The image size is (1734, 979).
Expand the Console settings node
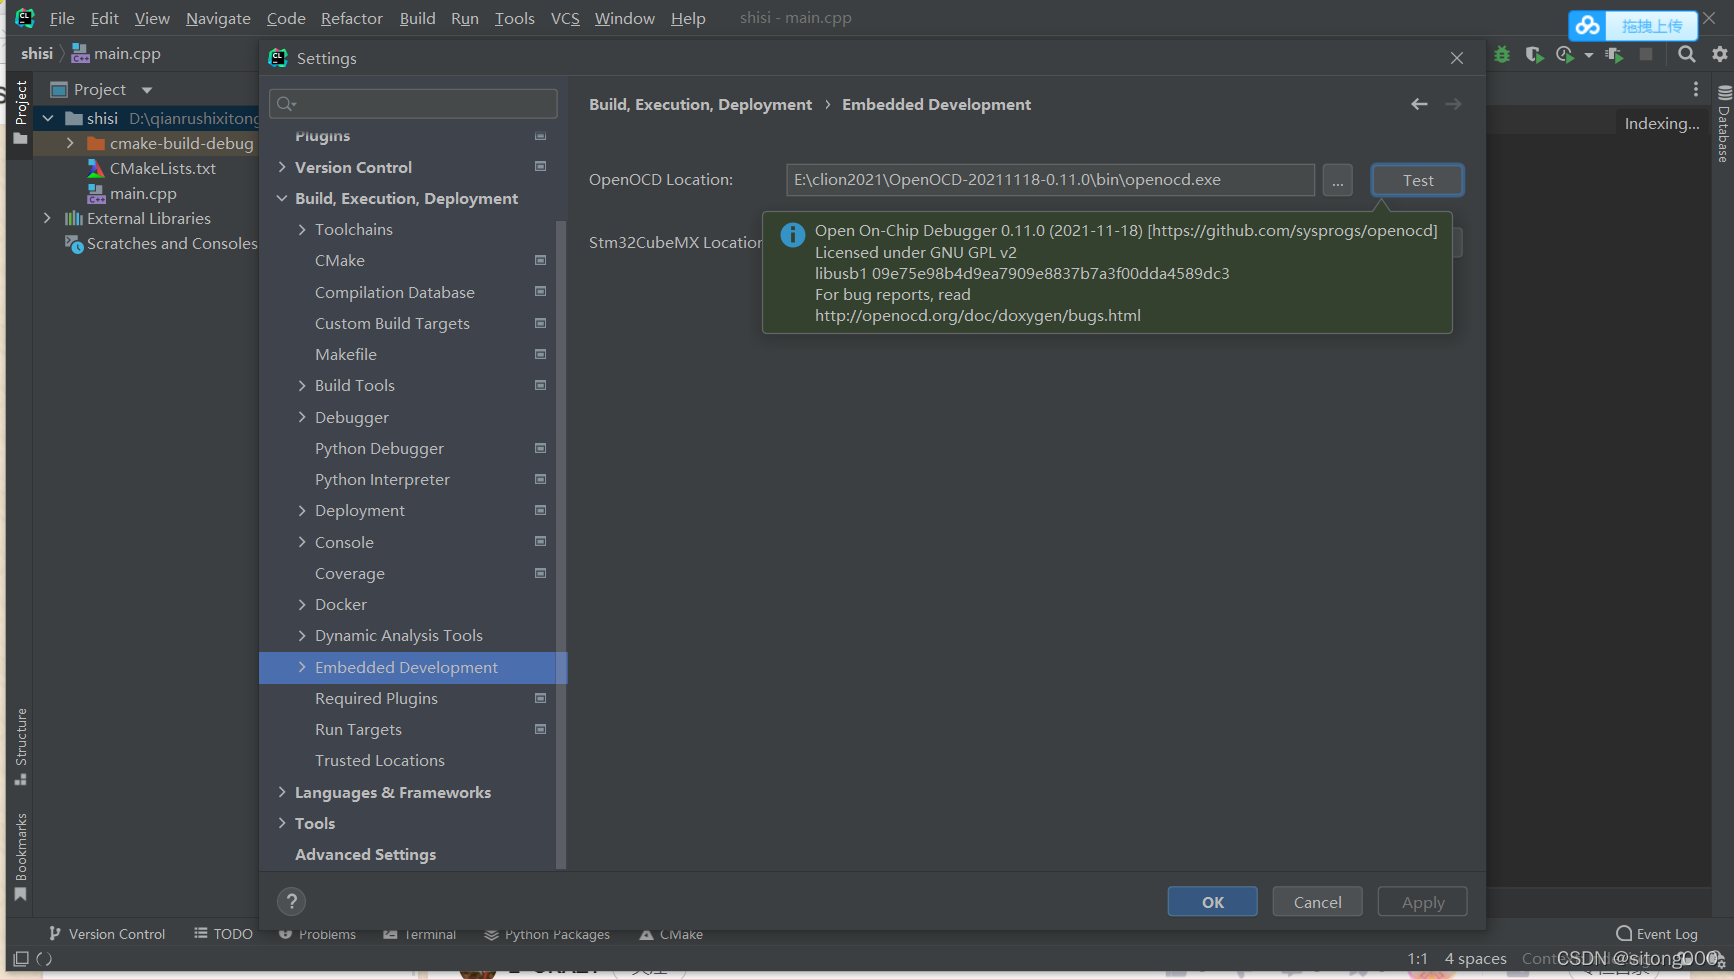pos(302,542)
